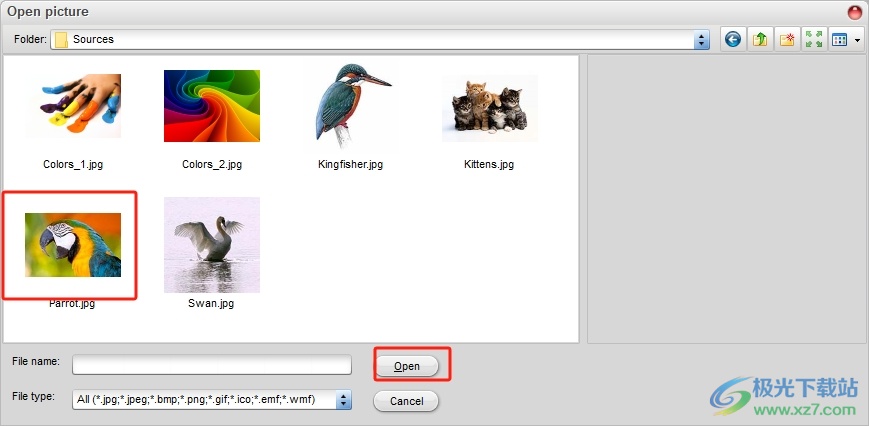Image resolution: width=869 pixels, height=426 pixels.
Task: Select the Colors_1.jpg thumbnail
Action: (x=73, y=106)
